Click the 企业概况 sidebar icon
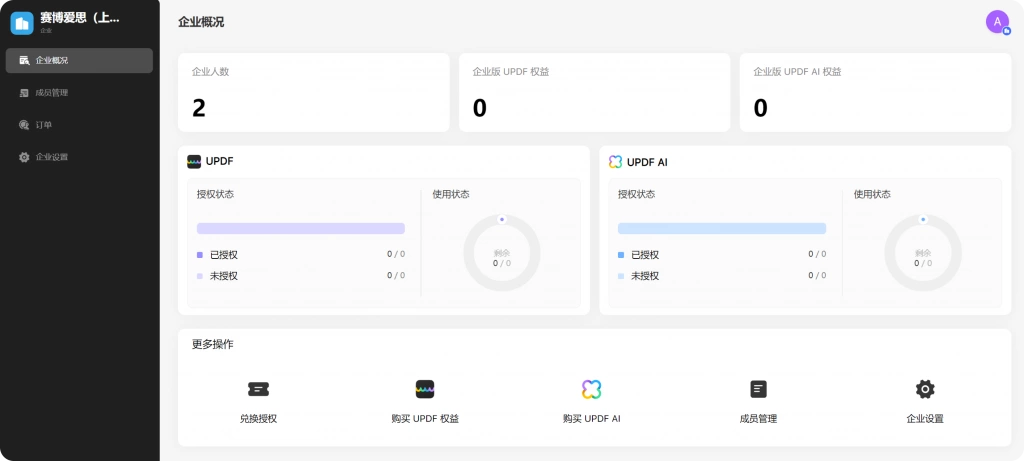 point(24,60)
